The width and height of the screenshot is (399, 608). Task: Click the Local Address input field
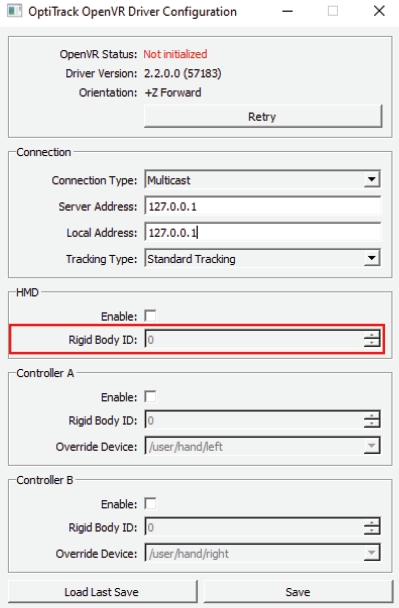[263, 233]
